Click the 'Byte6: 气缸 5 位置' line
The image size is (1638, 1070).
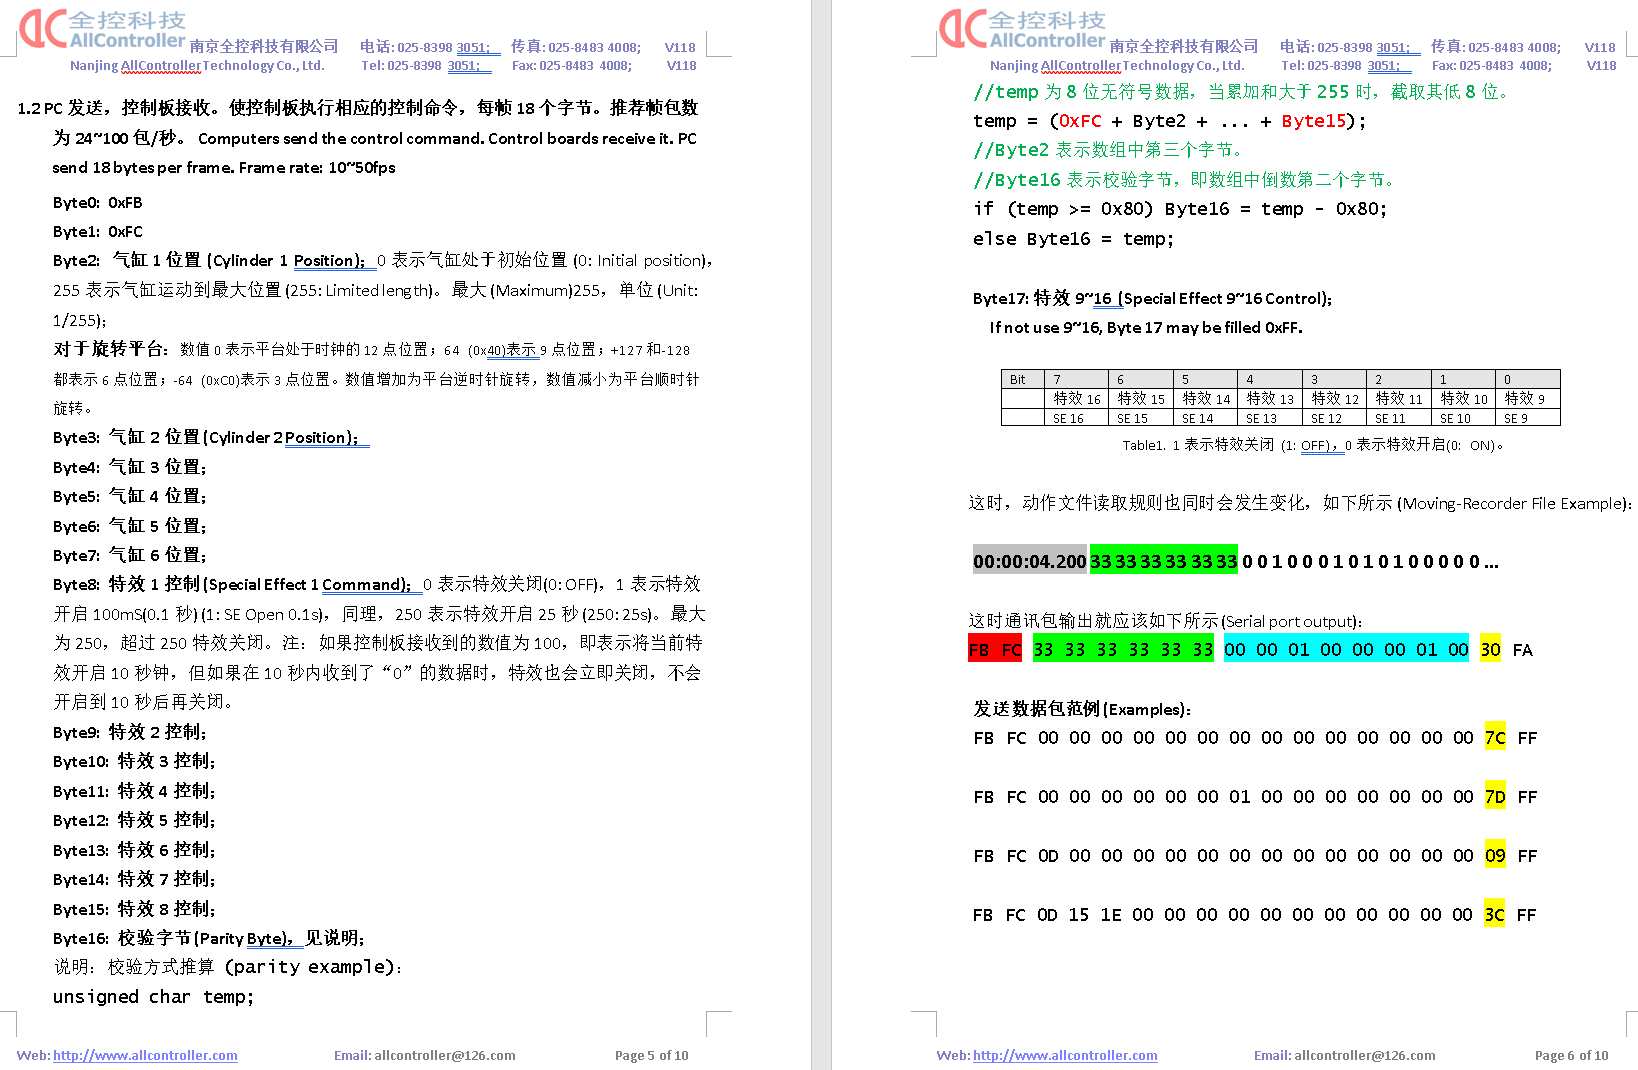pyautogui.click(x=130, y=526)
